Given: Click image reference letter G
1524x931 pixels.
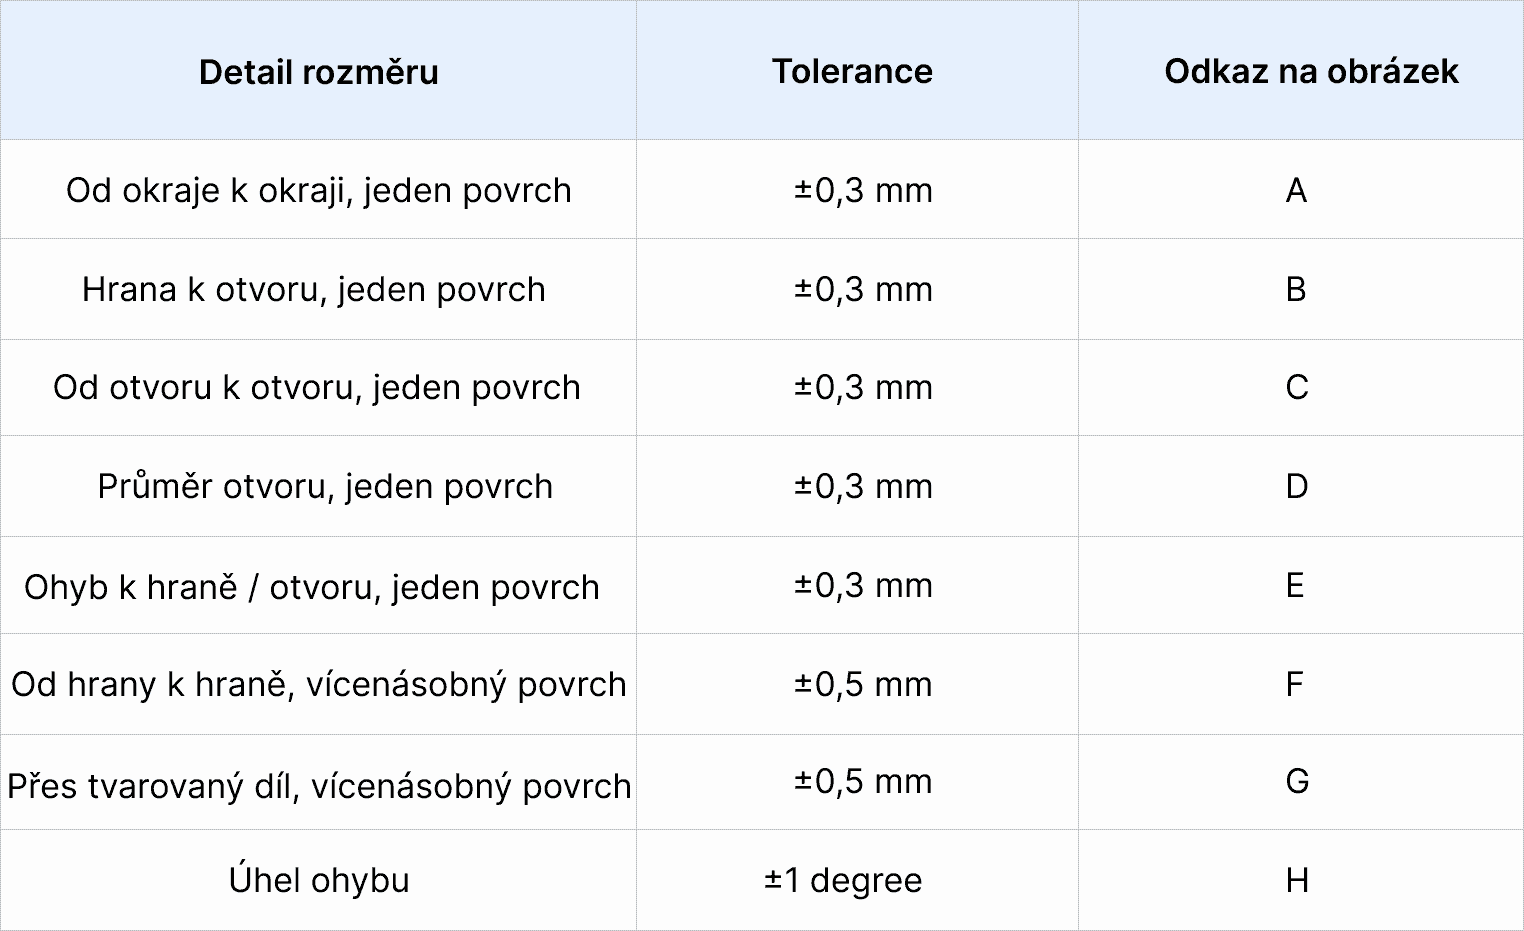Looking at the screenshot, I should 1297,781.
